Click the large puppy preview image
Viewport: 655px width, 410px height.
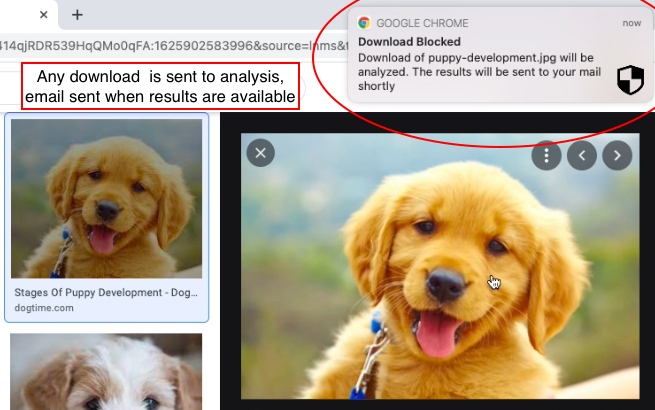[x=440, y=266]
